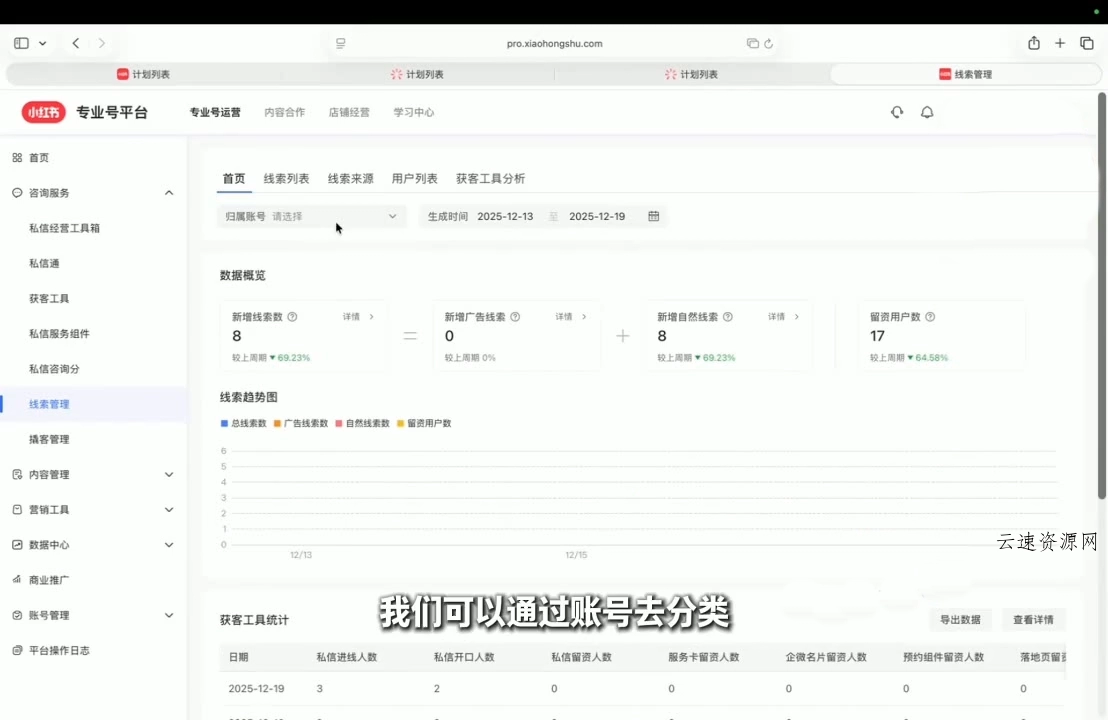Open the 归属账号 account selector dropdown

(x=310, y=216)
